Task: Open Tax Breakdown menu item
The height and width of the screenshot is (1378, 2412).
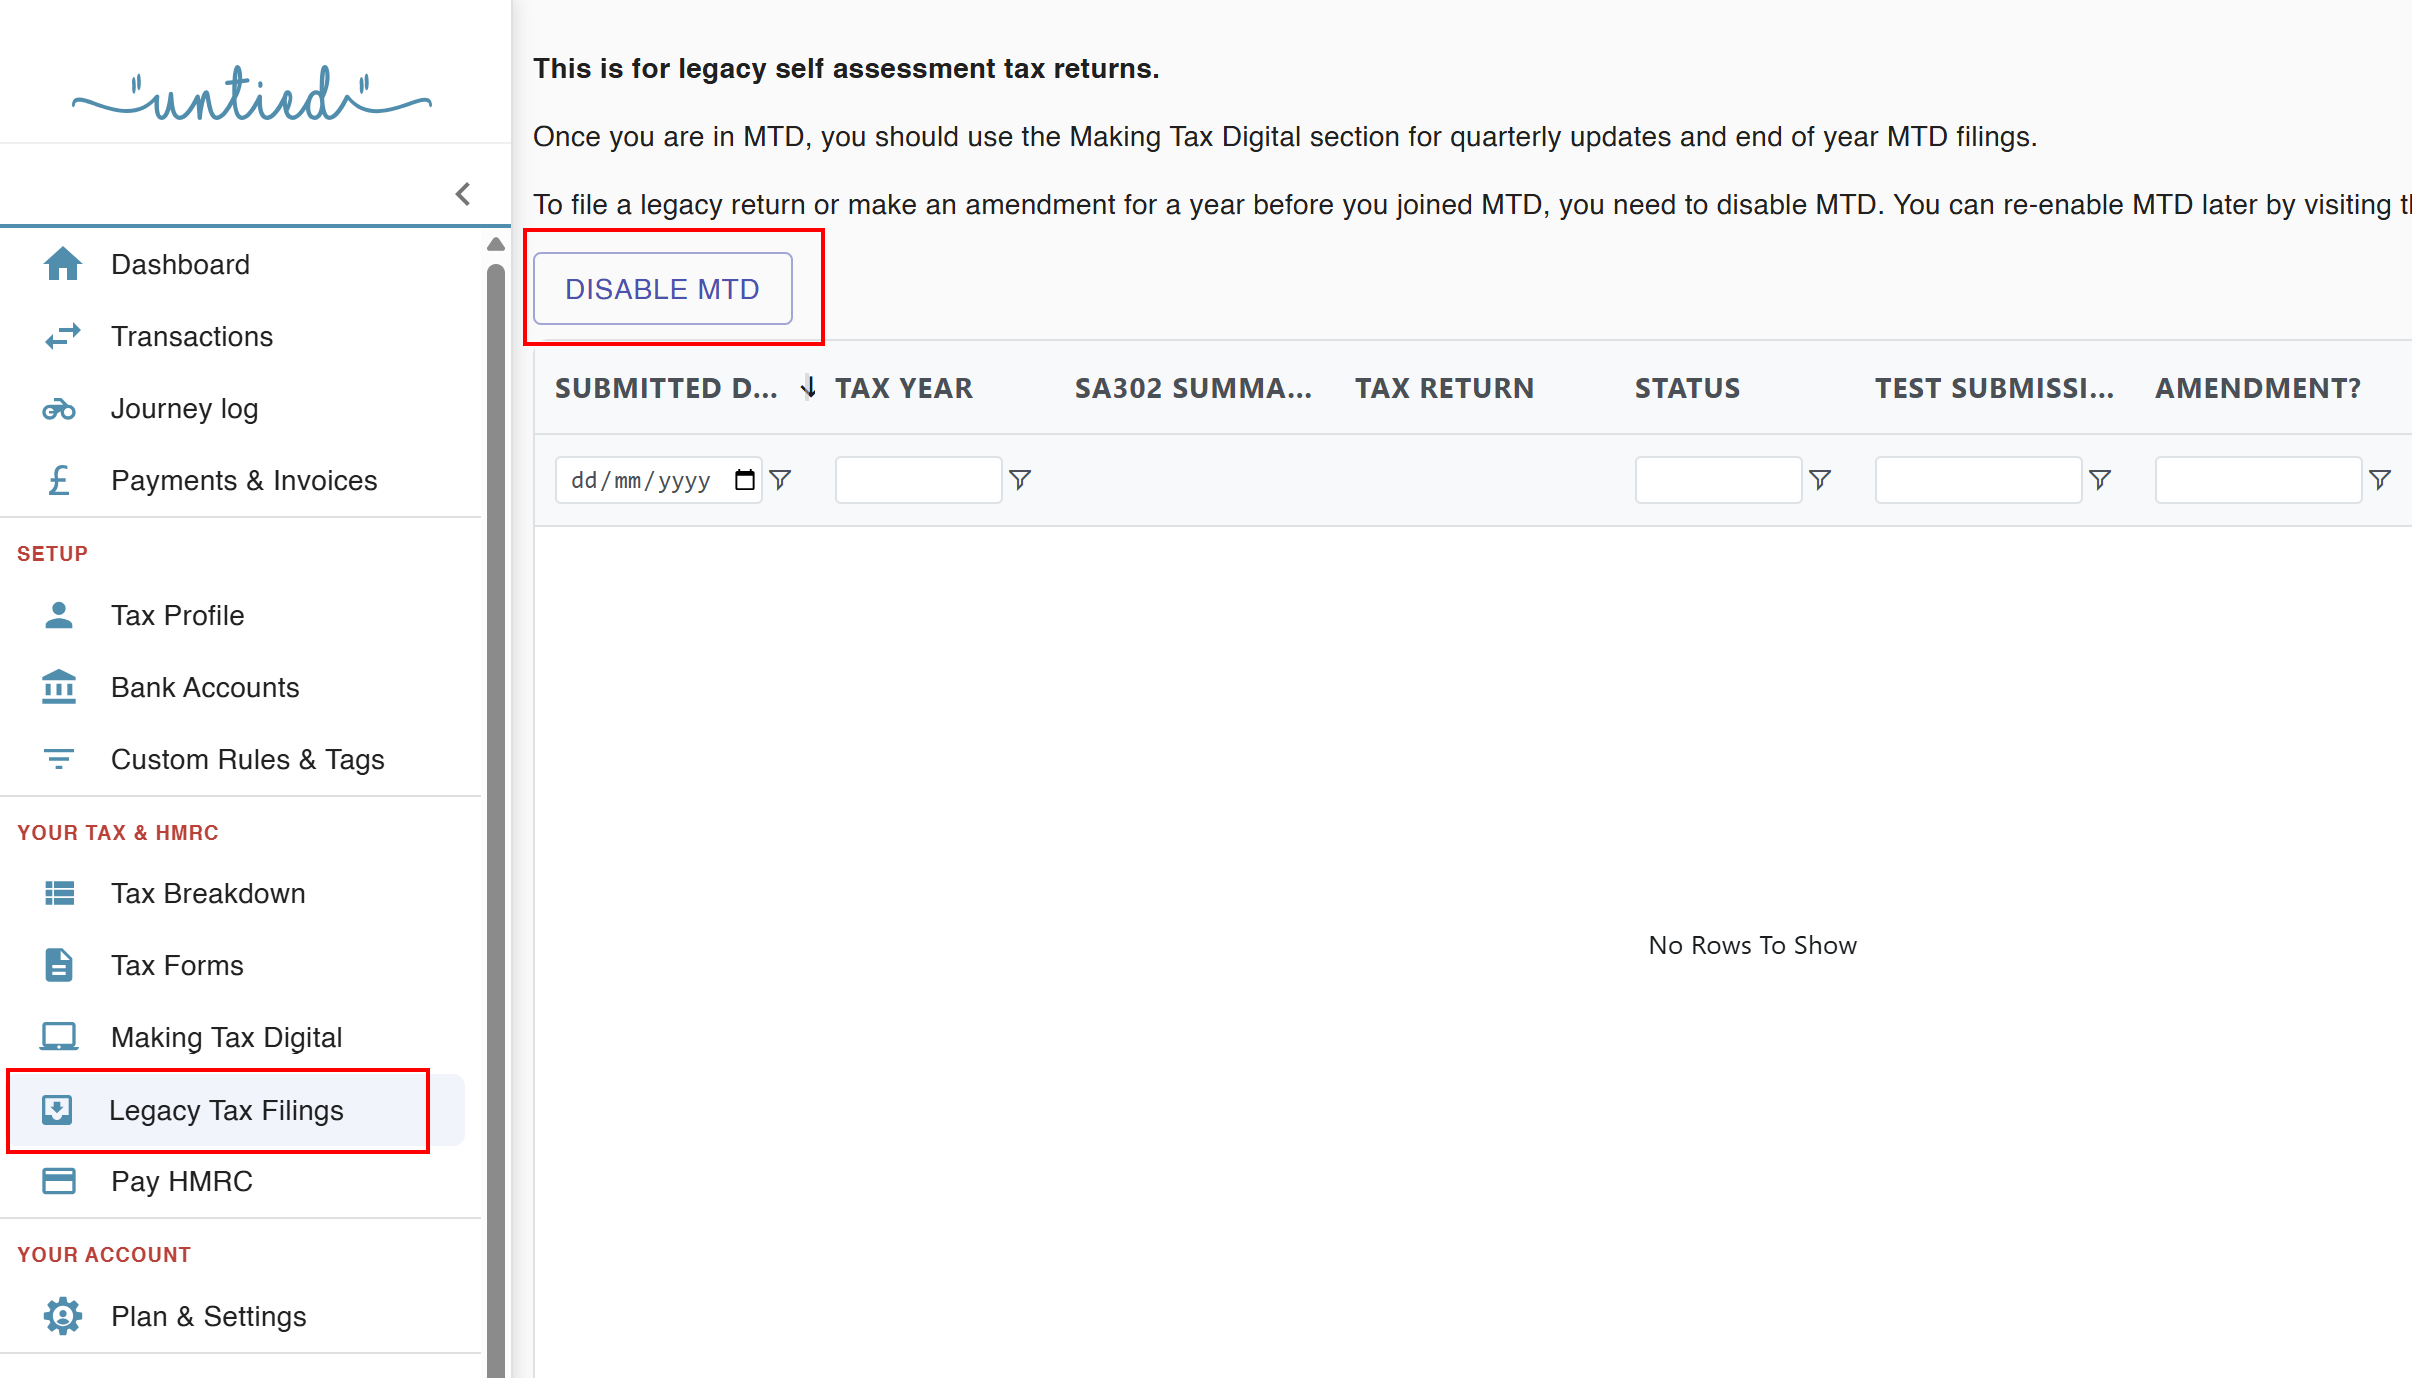Action: 208,893
